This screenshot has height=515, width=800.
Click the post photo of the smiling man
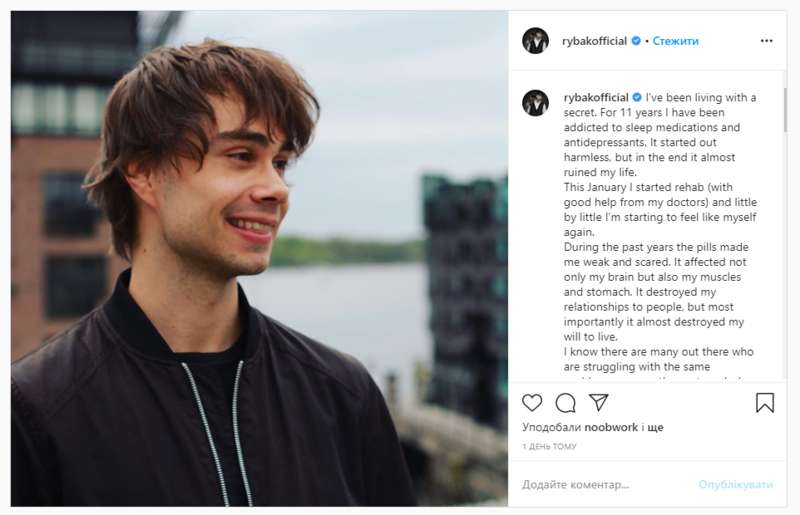tap(260, 258)
